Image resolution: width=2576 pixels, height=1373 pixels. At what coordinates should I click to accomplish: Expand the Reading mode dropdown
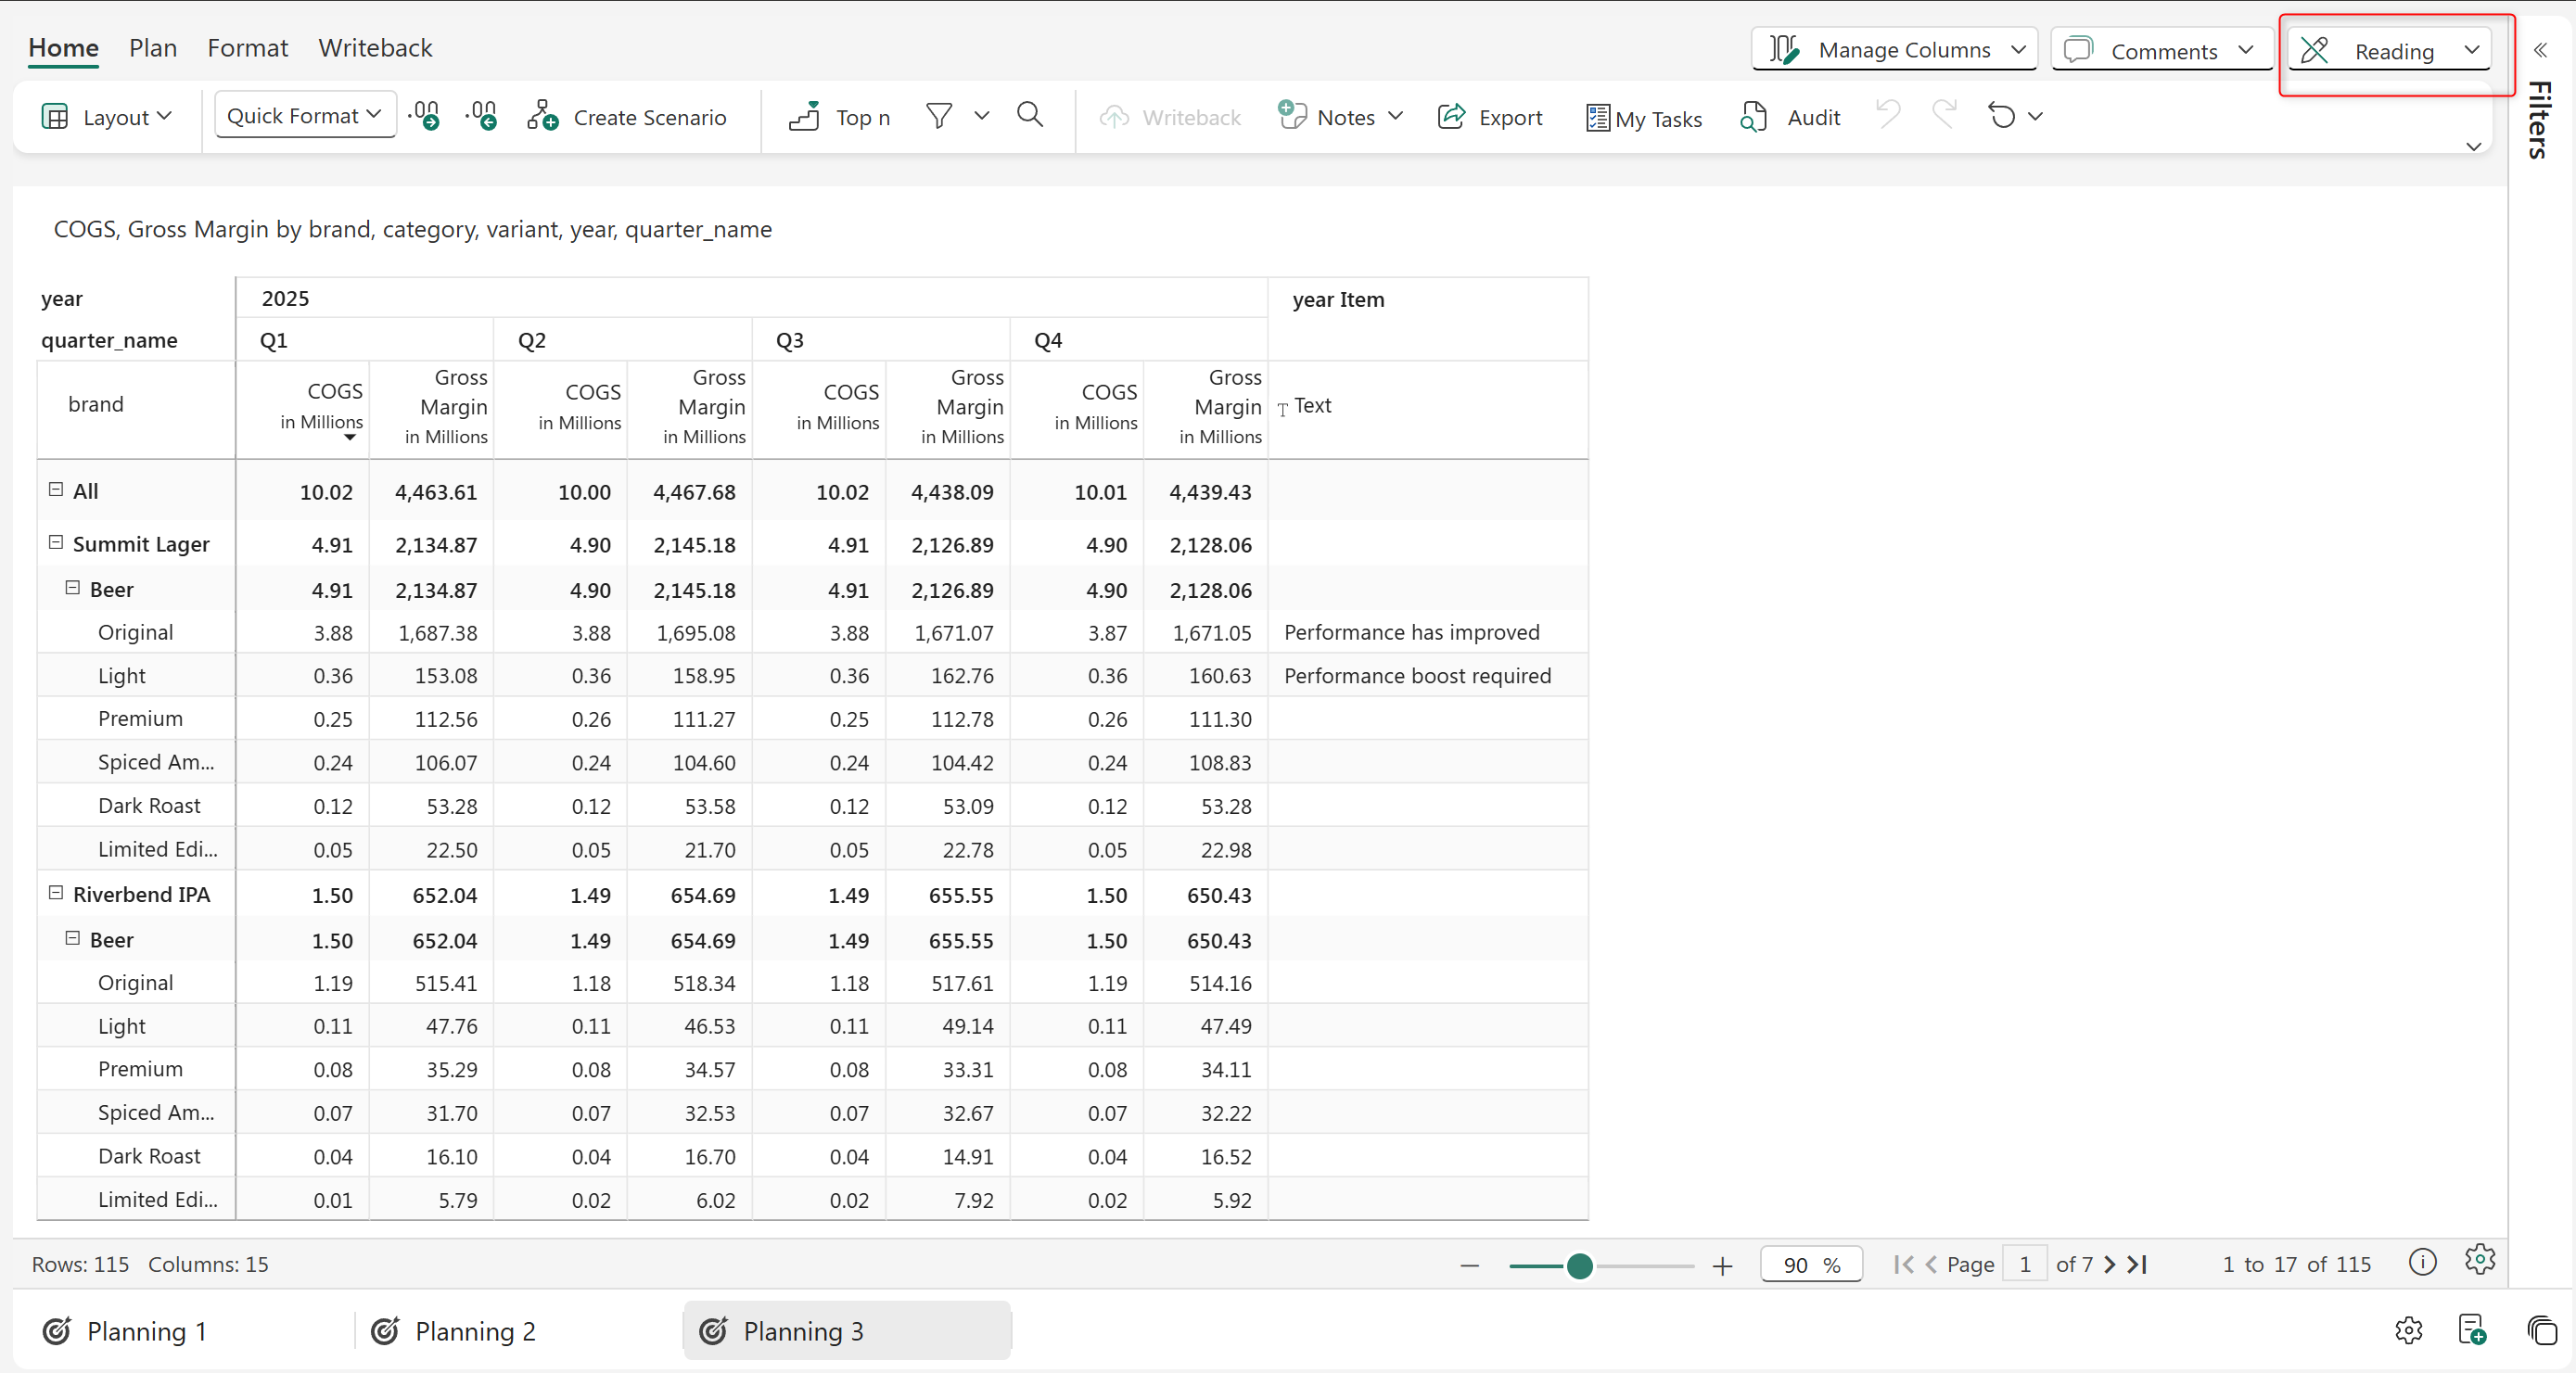coord(2471,50)
